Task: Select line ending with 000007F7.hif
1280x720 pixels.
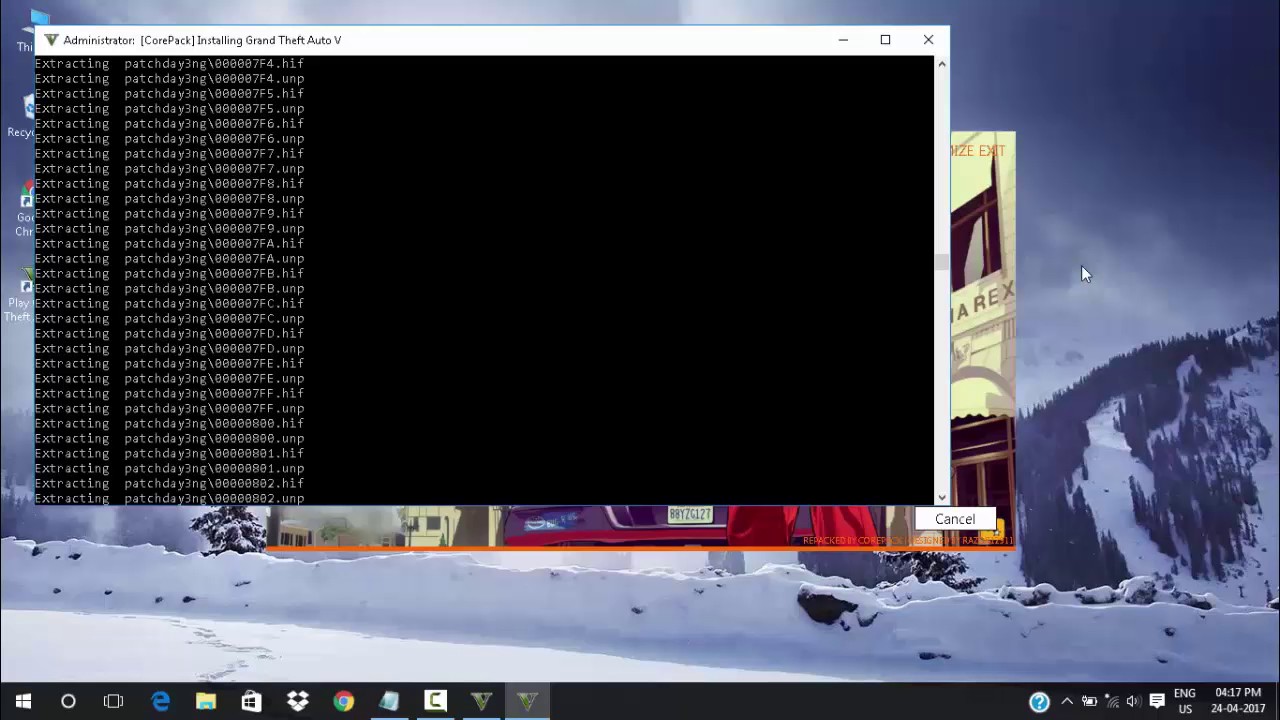Action: (170, 154)
